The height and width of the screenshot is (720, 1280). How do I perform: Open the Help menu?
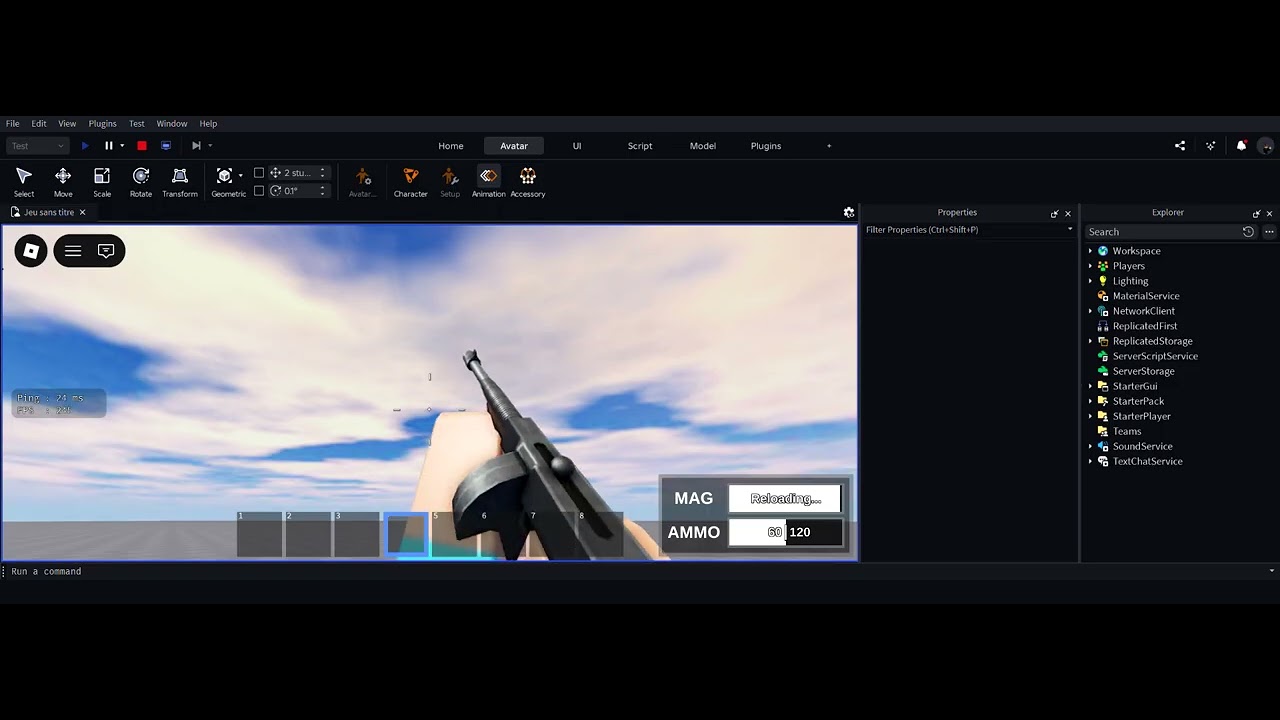click(208, 124)
